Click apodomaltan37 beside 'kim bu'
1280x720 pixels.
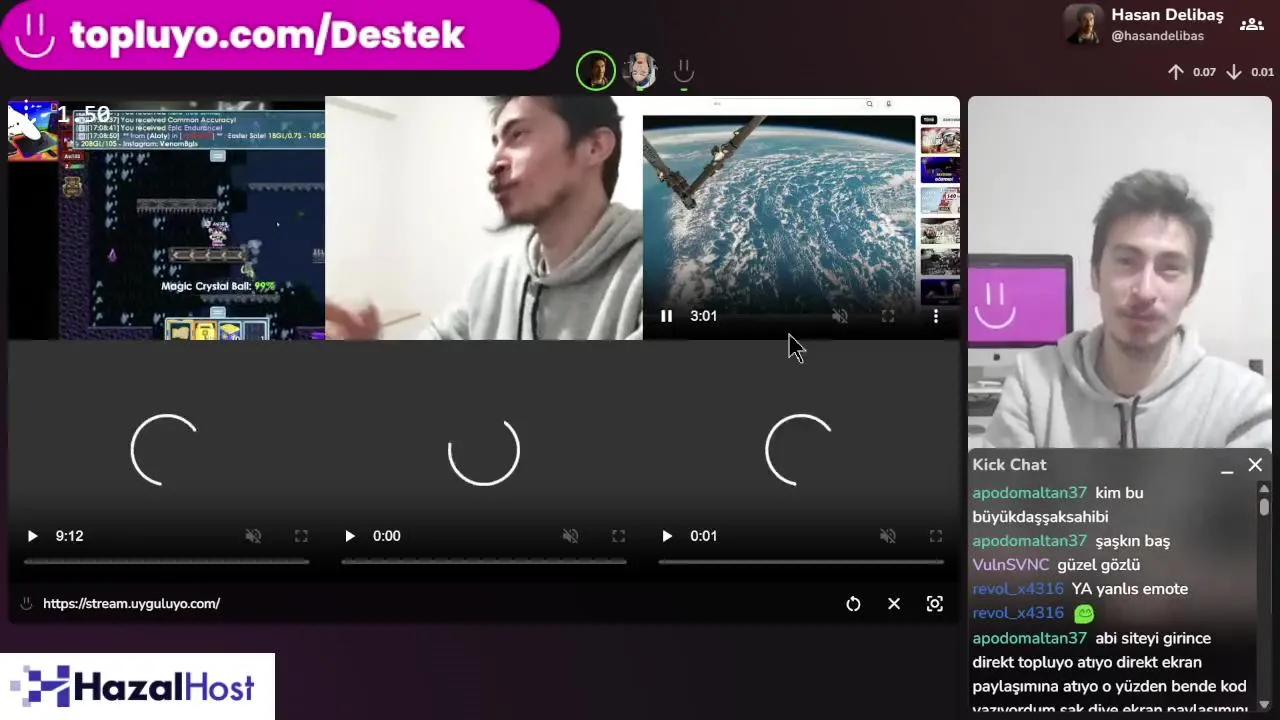[x=1029, y=493]
